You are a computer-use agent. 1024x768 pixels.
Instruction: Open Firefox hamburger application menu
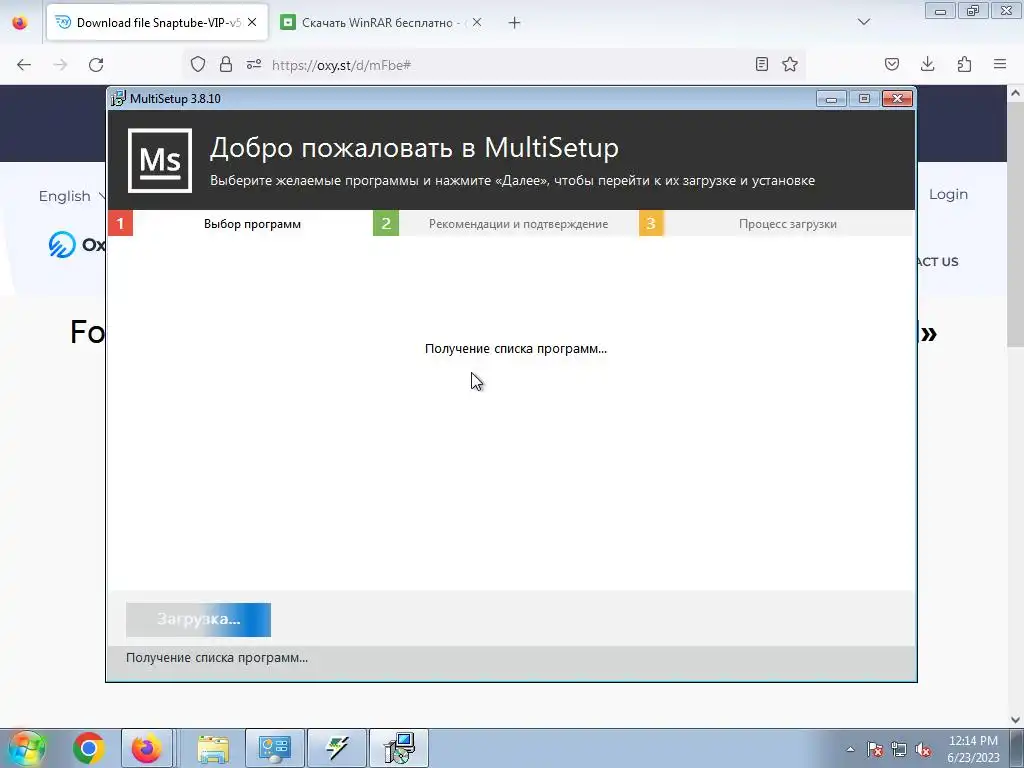coord(1000,64)
